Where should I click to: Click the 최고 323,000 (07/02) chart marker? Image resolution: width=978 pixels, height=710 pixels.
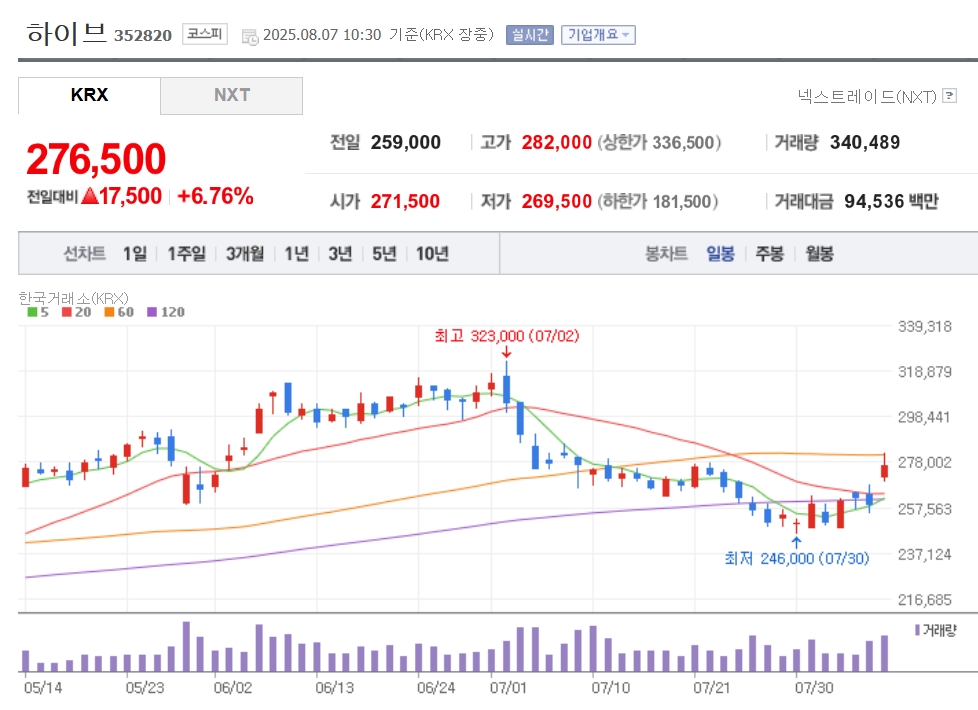(506, 336)
